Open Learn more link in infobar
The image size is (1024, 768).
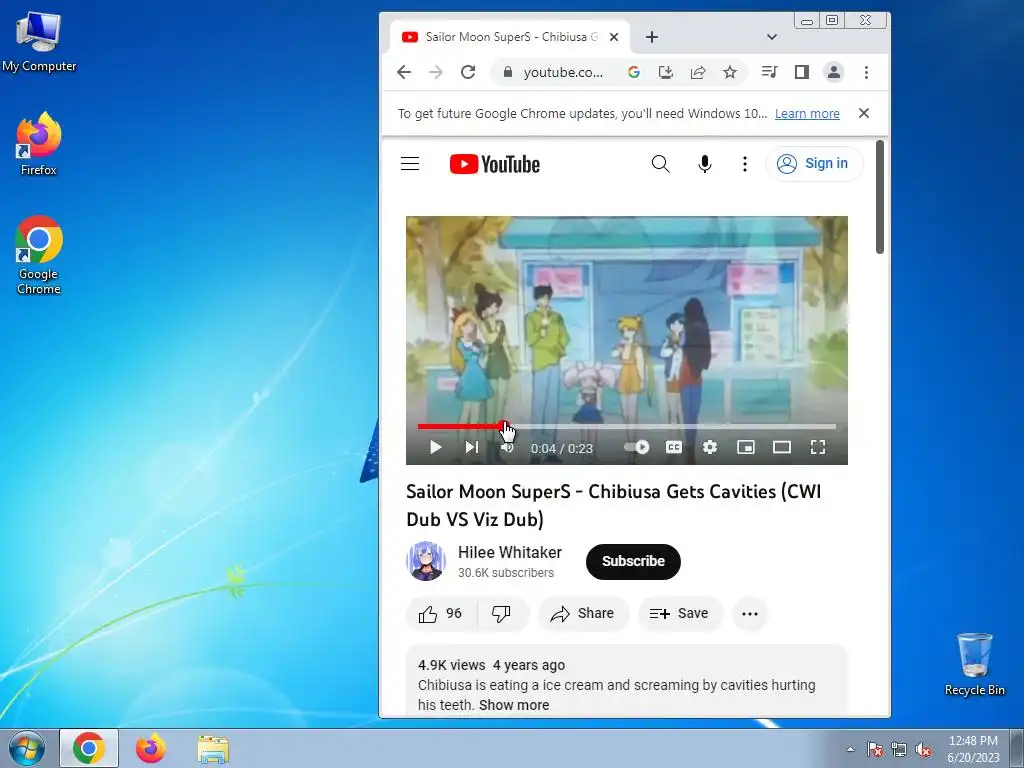click(x=807, y=114)
